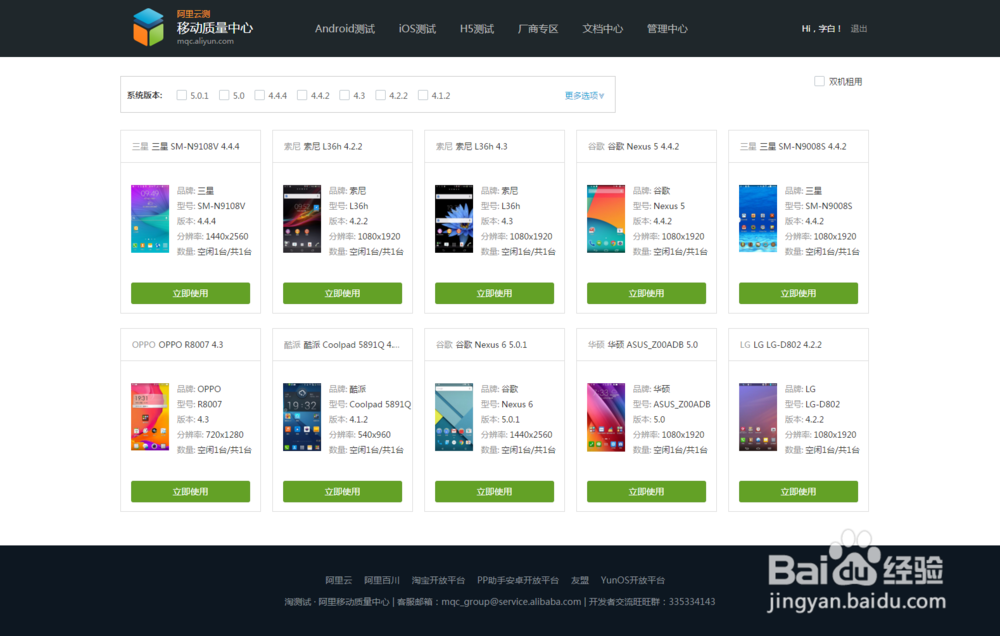Click the mqc_group@service.alibaba.com email

click(x=511, y=602)
